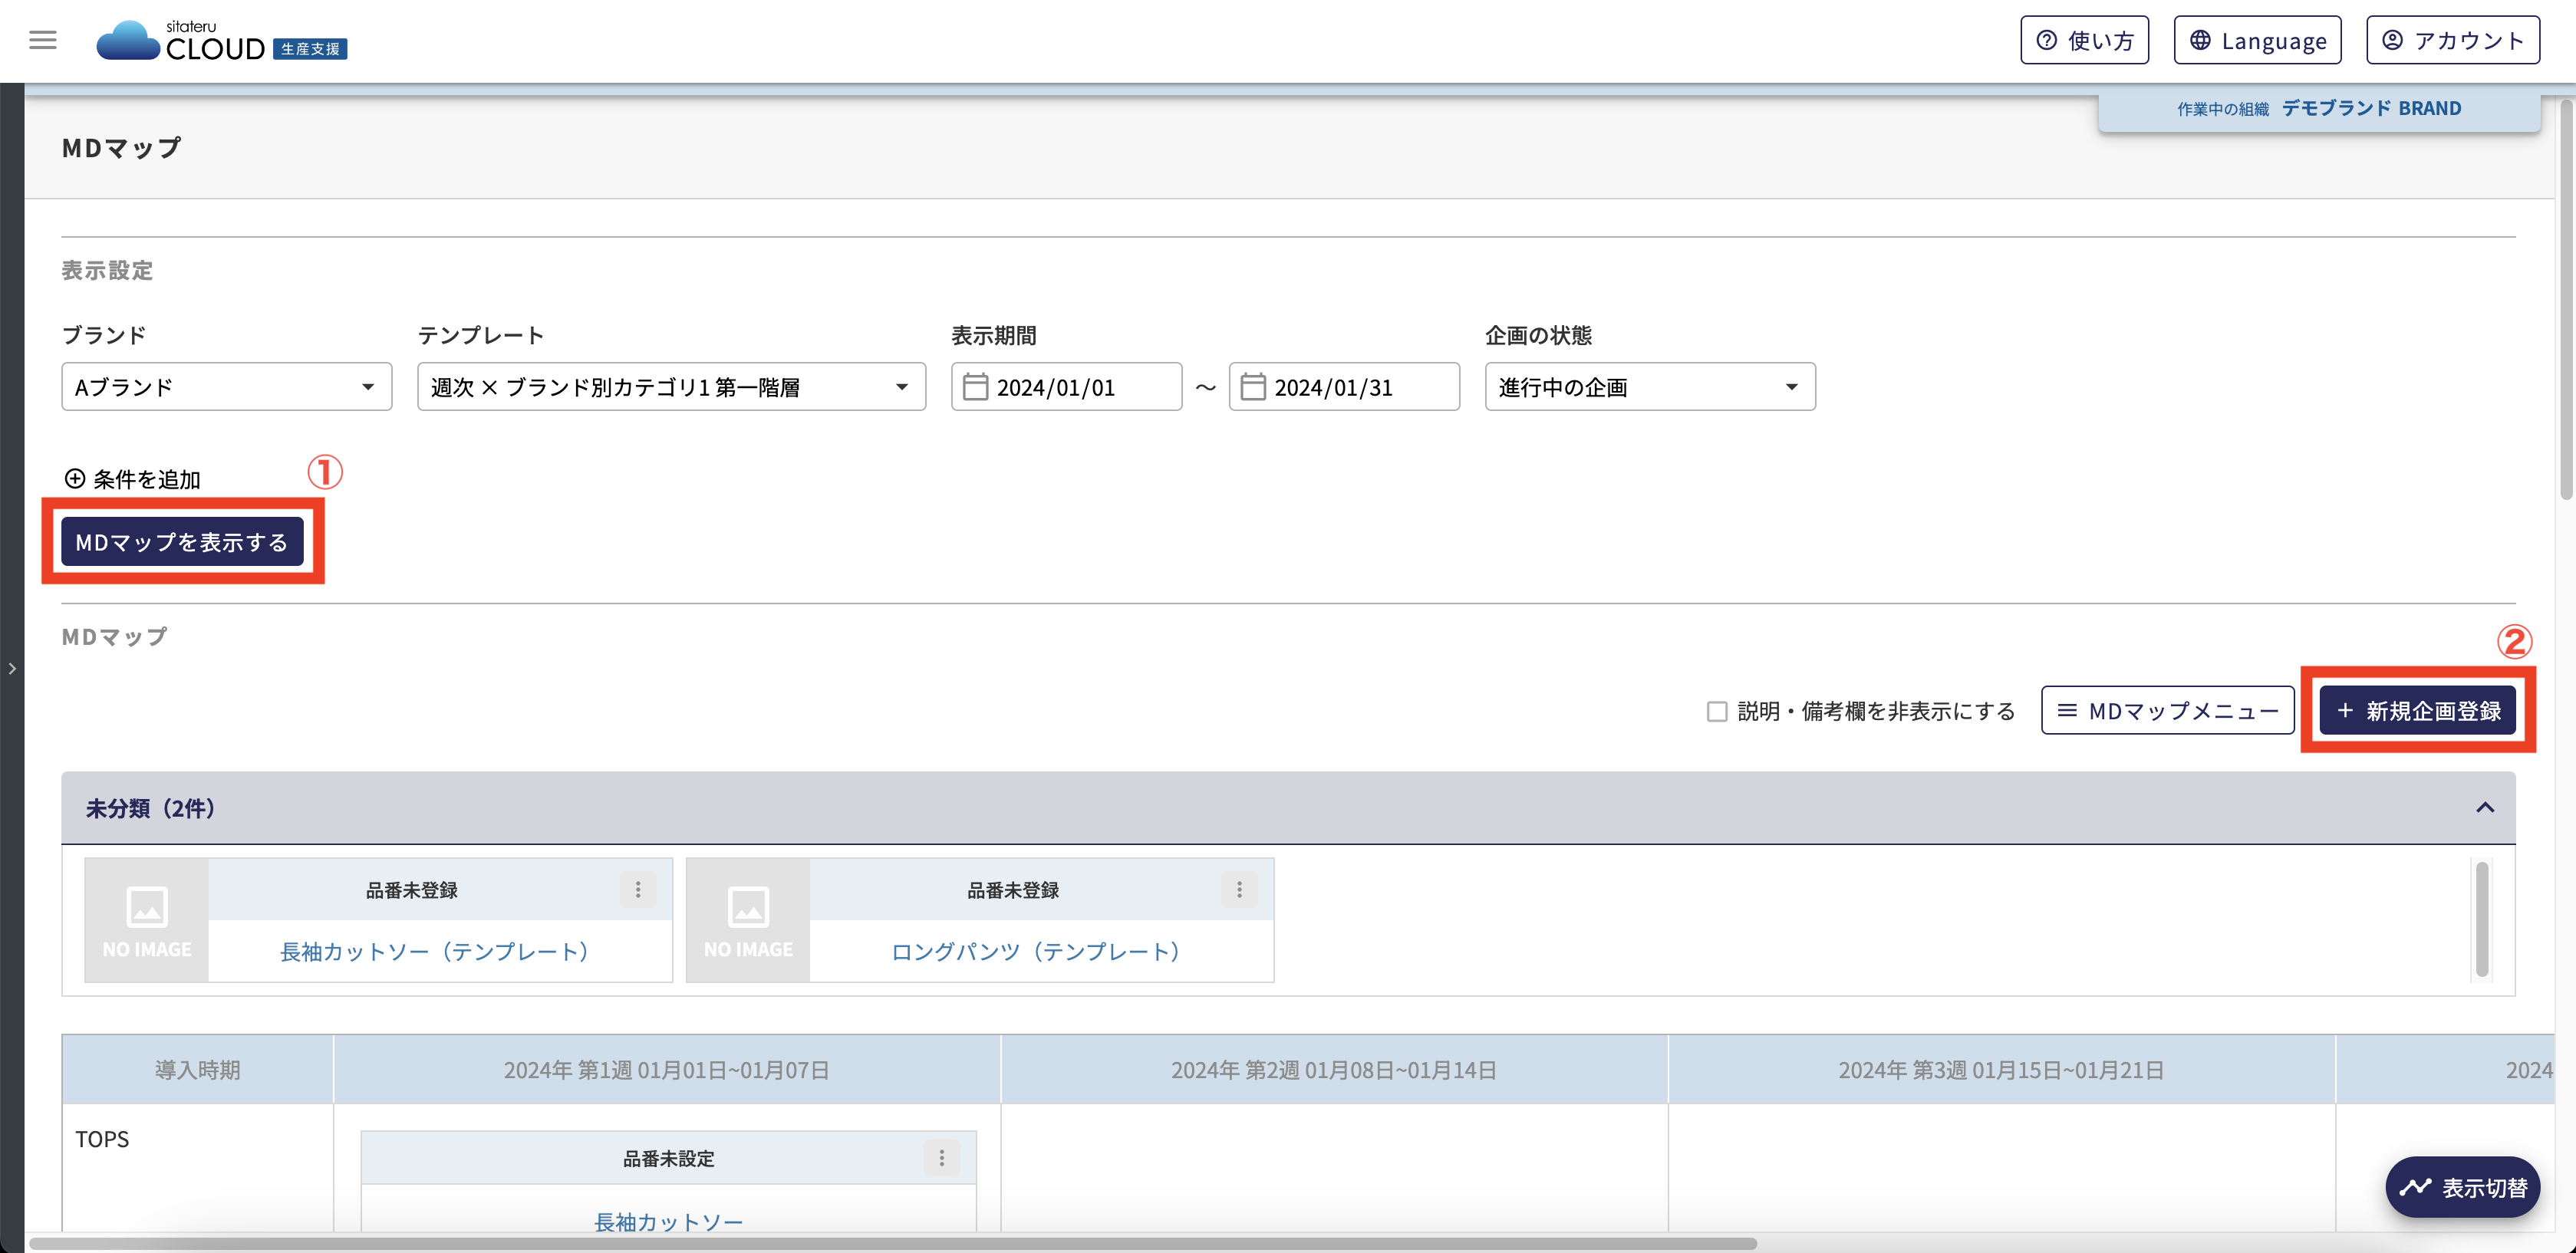This screenshot has width=2576, height=1253.
Task: Open ロングパンツ（テンプレート）link
Action: pos(1036,951)
